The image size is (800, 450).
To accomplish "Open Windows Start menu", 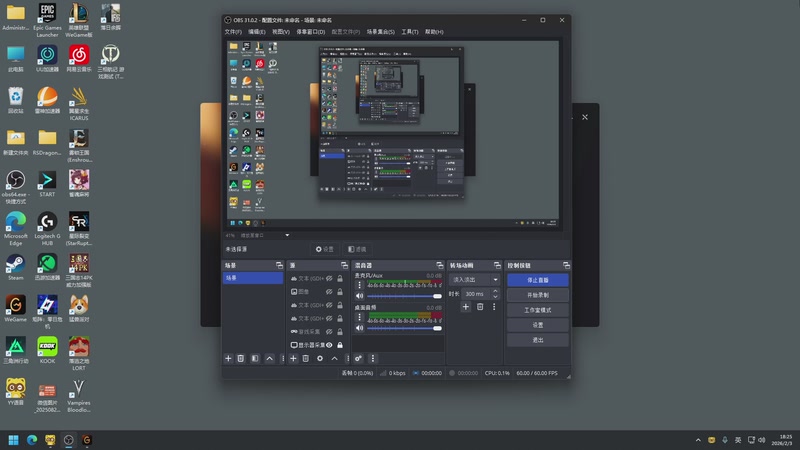I will pos(14,440).
